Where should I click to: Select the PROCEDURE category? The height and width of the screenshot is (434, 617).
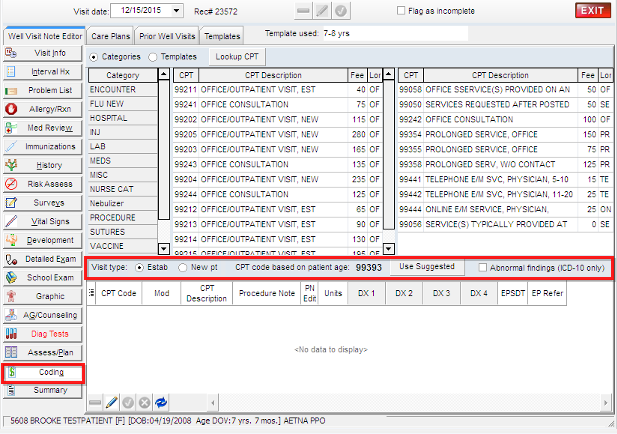point(122,218)
